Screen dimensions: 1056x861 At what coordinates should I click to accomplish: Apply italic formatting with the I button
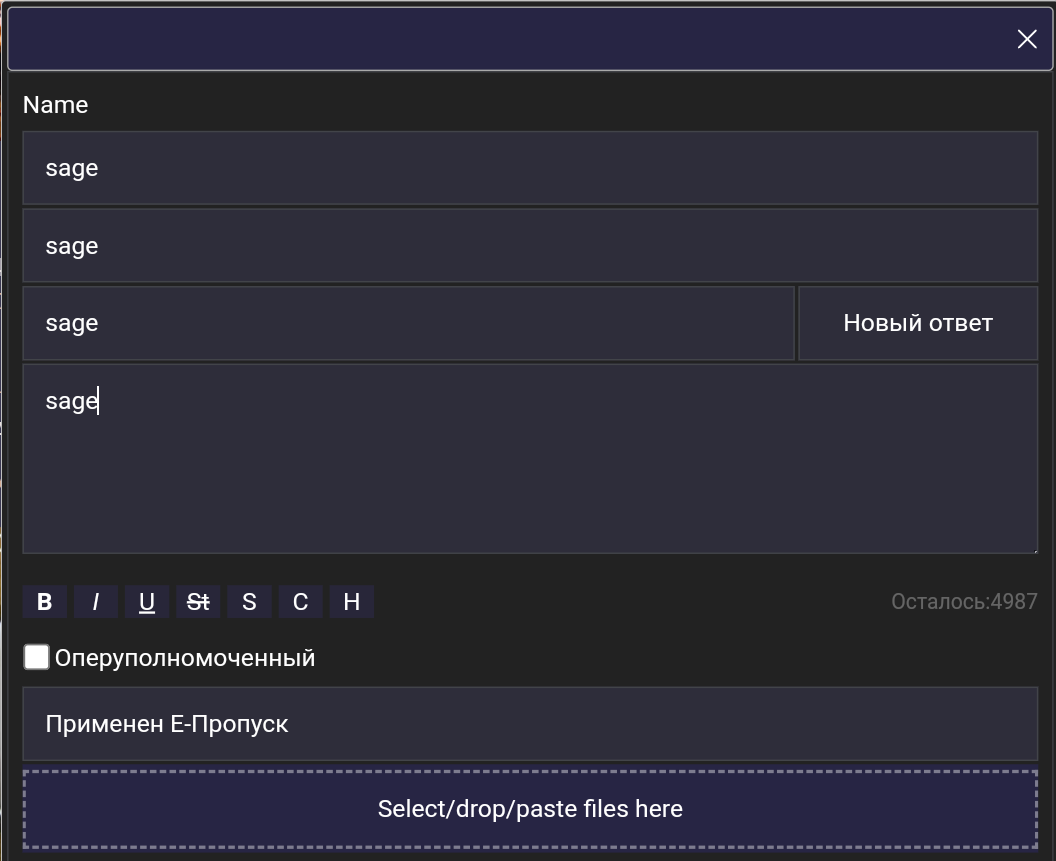pos(96,602)
